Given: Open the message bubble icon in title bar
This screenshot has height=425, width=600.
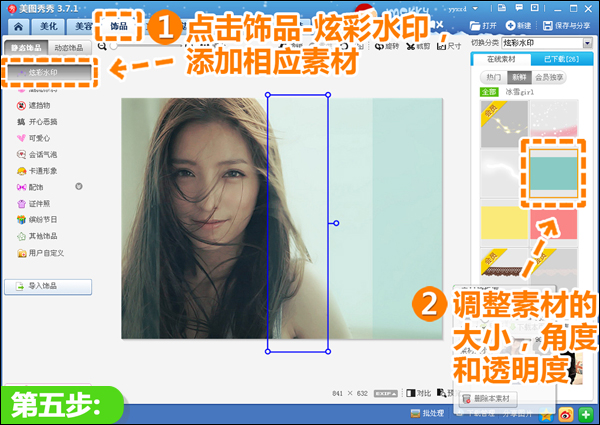Looking at the screenshot, I should pyautogui.click(x=519, y=8).
